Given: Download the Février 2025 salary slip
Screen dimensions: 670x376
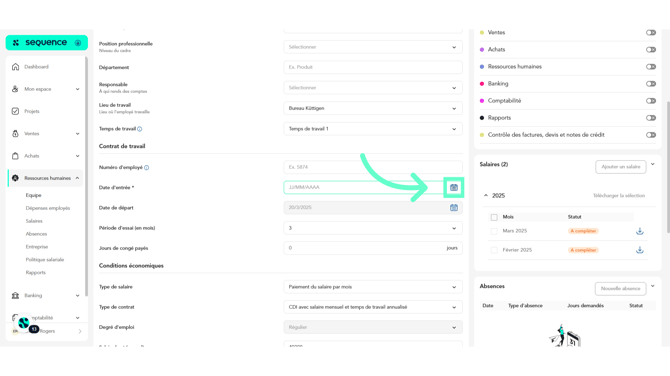Looking at the screenshot, I should pyautogui.click(x=640, y=250).
